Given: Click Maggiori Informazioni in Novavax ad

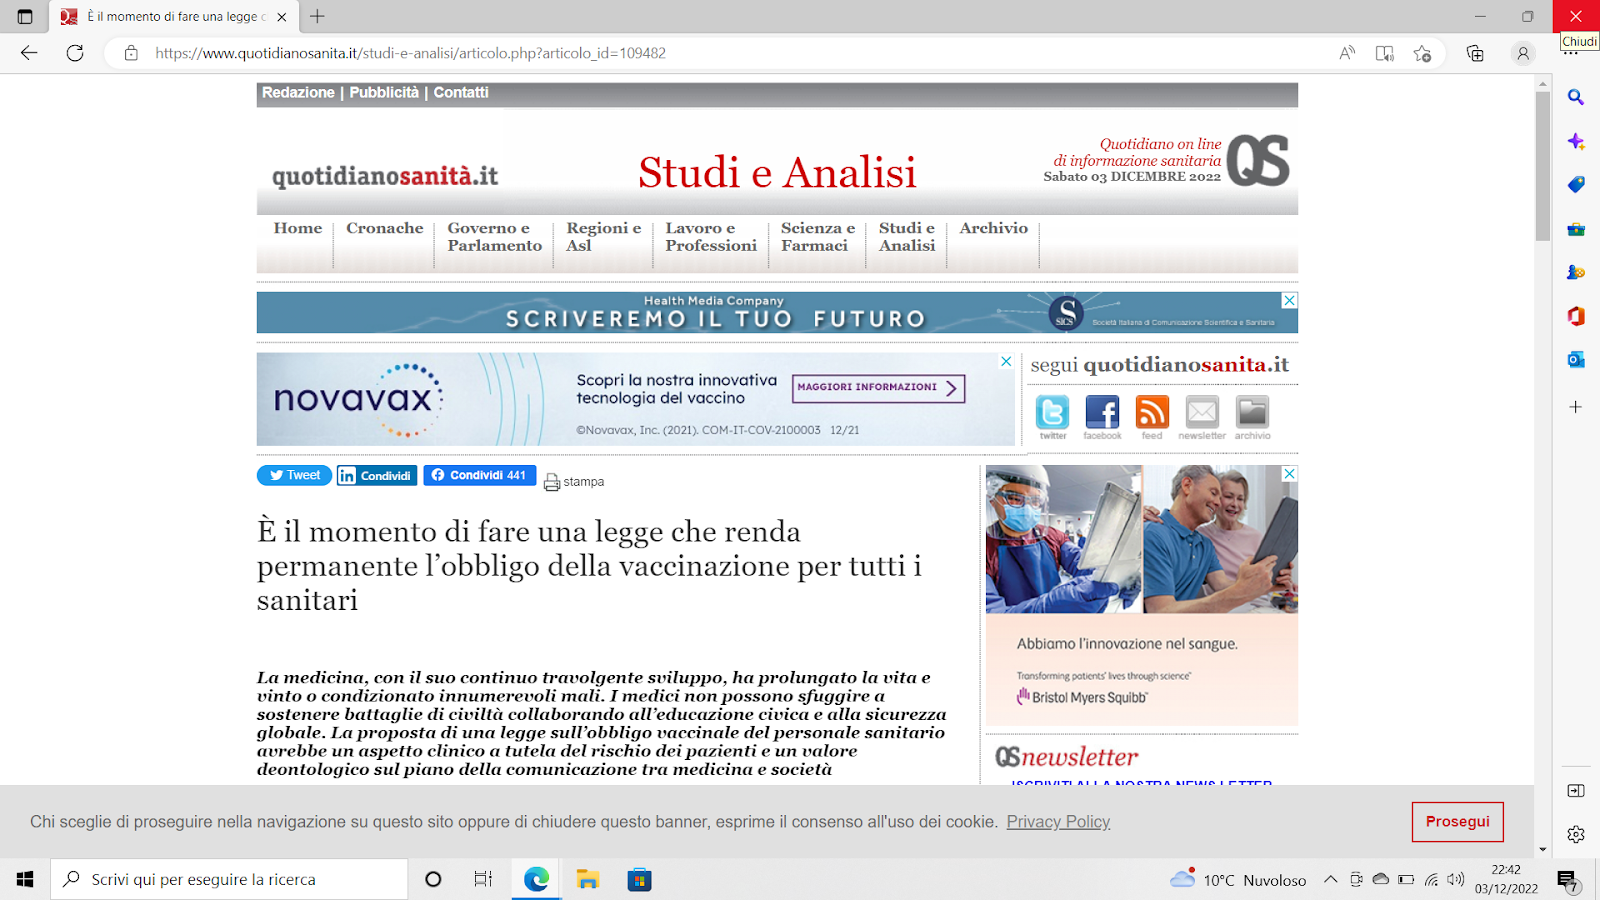Looking at the screenshot, I should tap(878, 388).
